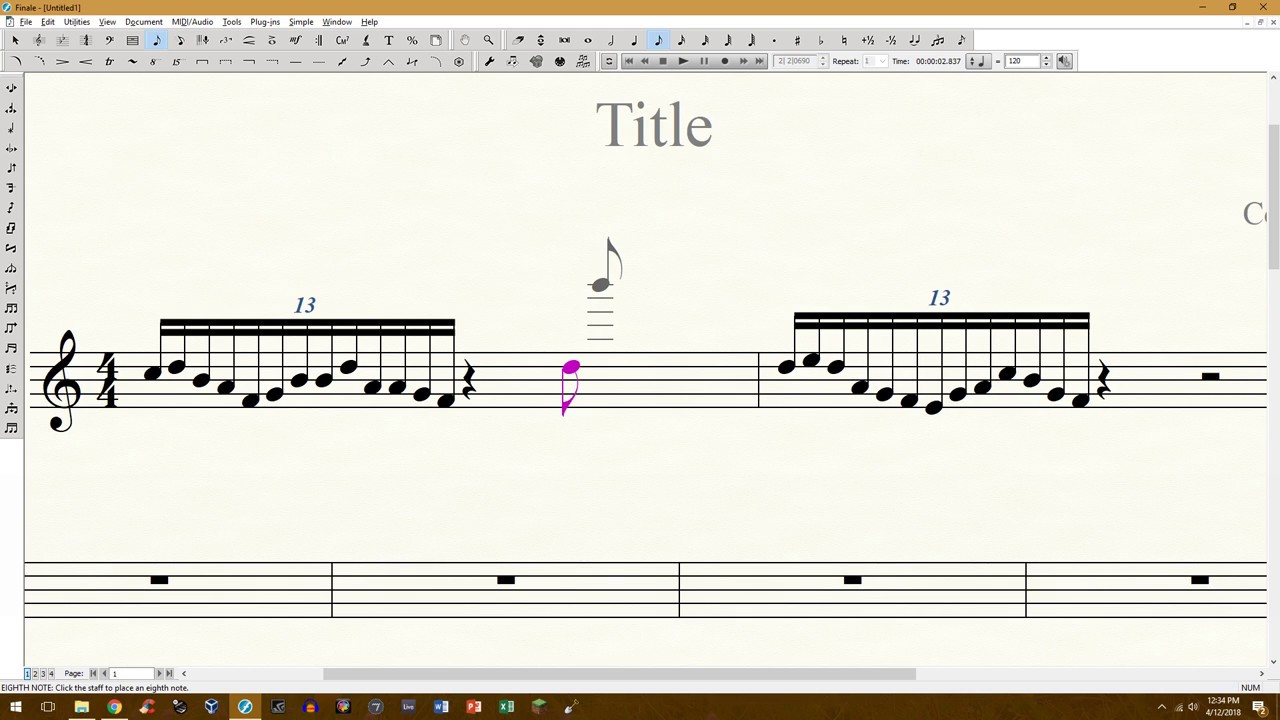Click the page number input field
Viewport: 1280px width, 720px height.
131,674
